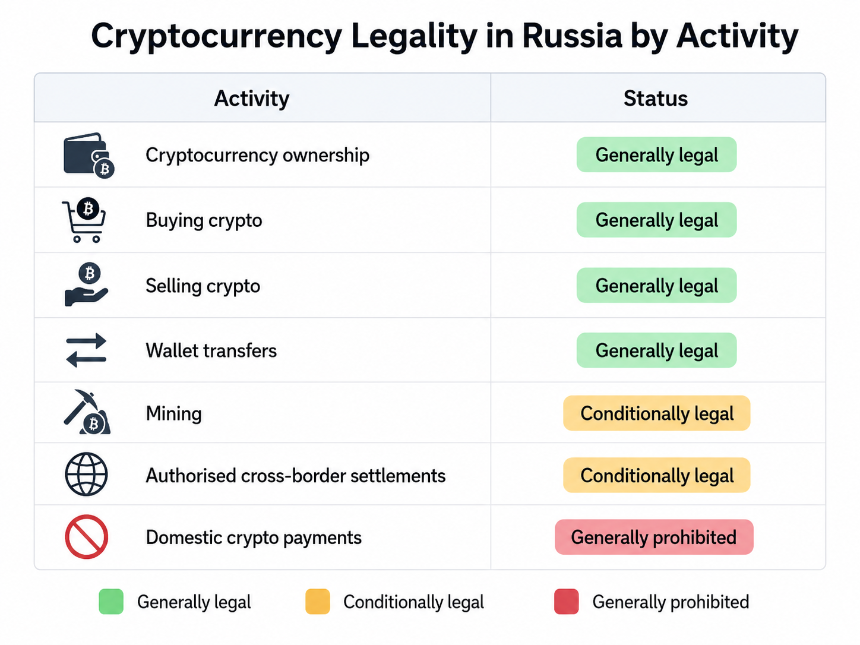
Task: Click the mining pickaxe icon
Action: click(87, 412)
